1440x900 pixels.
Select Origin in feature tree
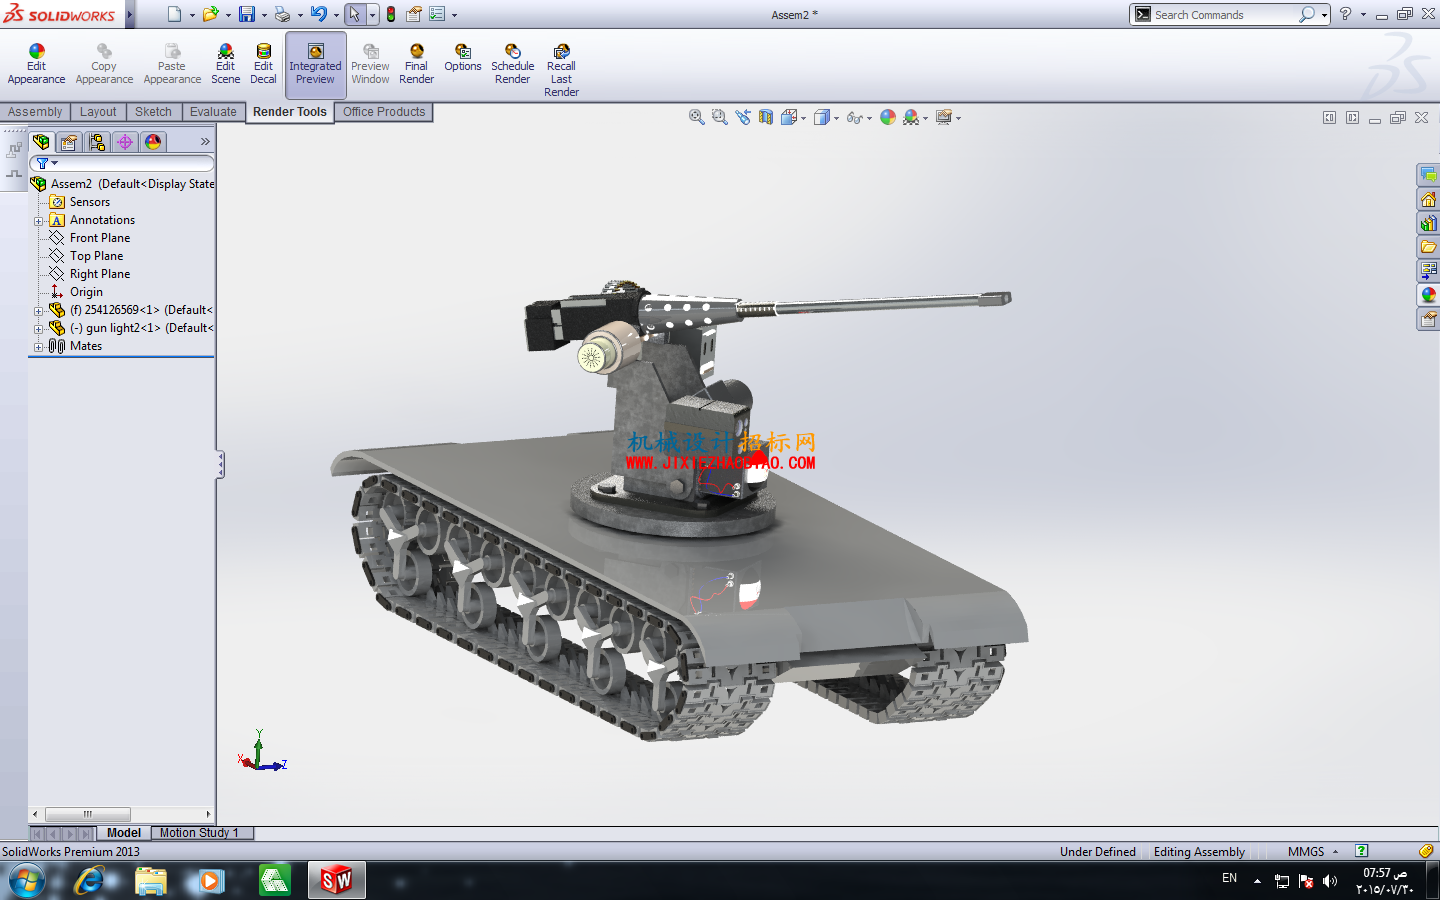(x=86, y=292)
